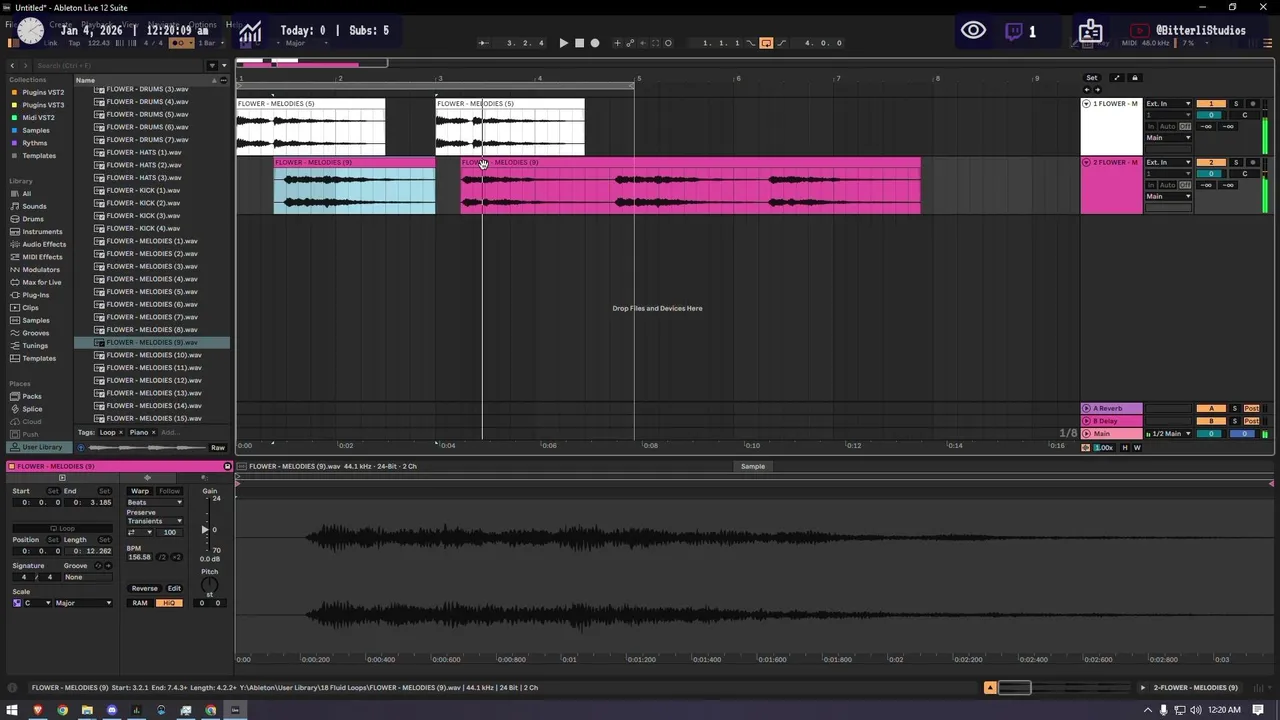Select the A Reverb return track
This screenshot has height=720, width=1280.
tap(1112, 408)
